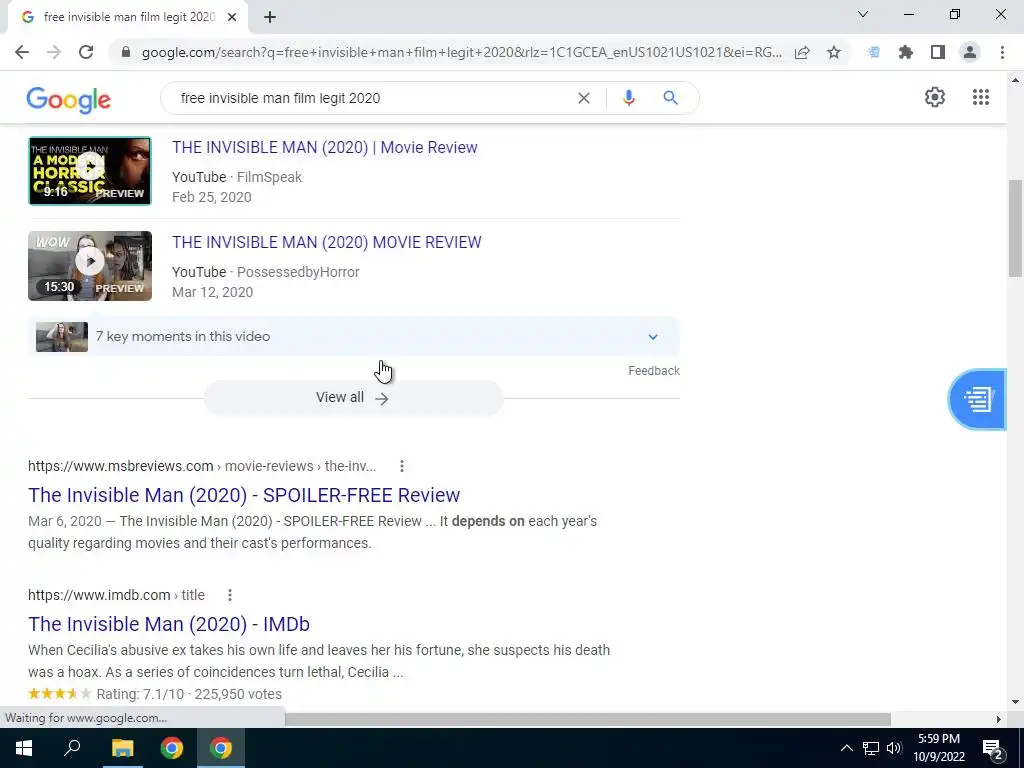Screen dimensions: 1024x768
Task: Open Windows taskbar search
Action: point(72,748)
